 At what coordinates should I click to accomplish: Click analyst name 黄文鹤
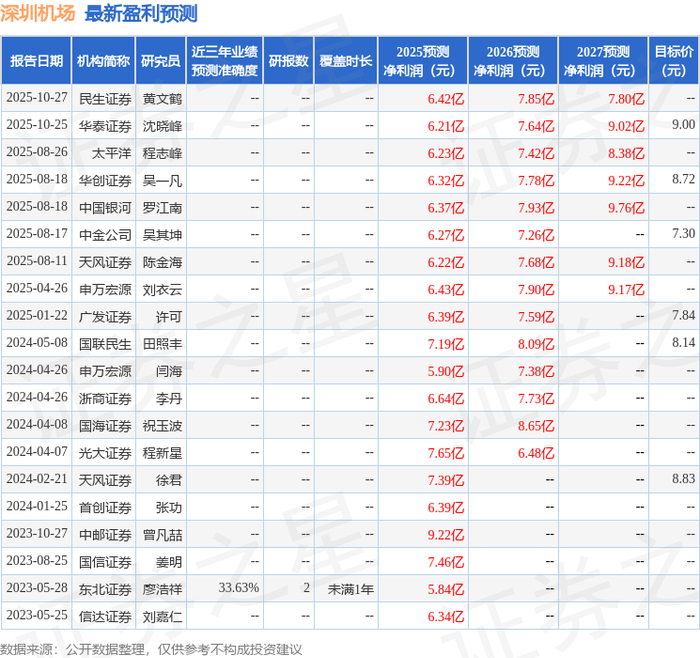pos(162,99)
